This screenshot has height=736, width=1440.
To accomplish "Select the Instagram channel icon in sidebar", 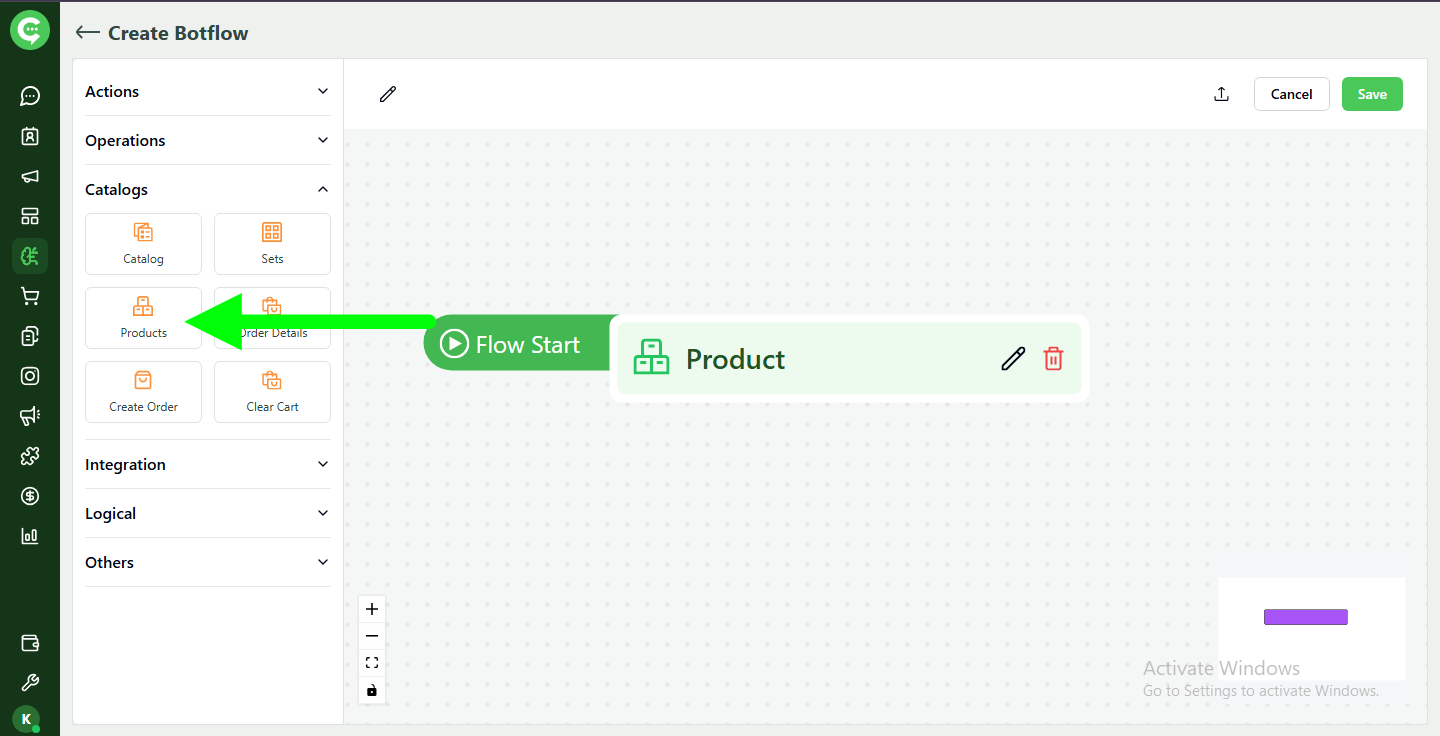I will pos(30,376).
